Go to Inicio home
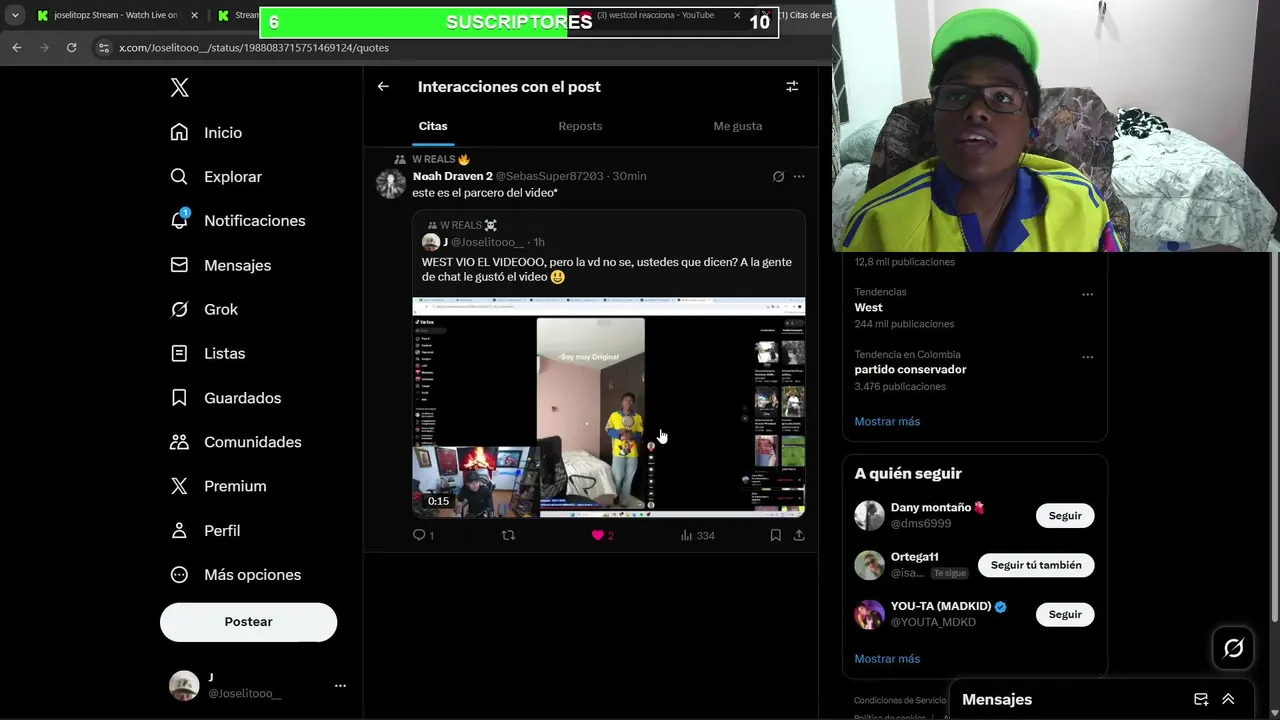The width and height of the screenshot is (1280, 720). click(207, 133)
